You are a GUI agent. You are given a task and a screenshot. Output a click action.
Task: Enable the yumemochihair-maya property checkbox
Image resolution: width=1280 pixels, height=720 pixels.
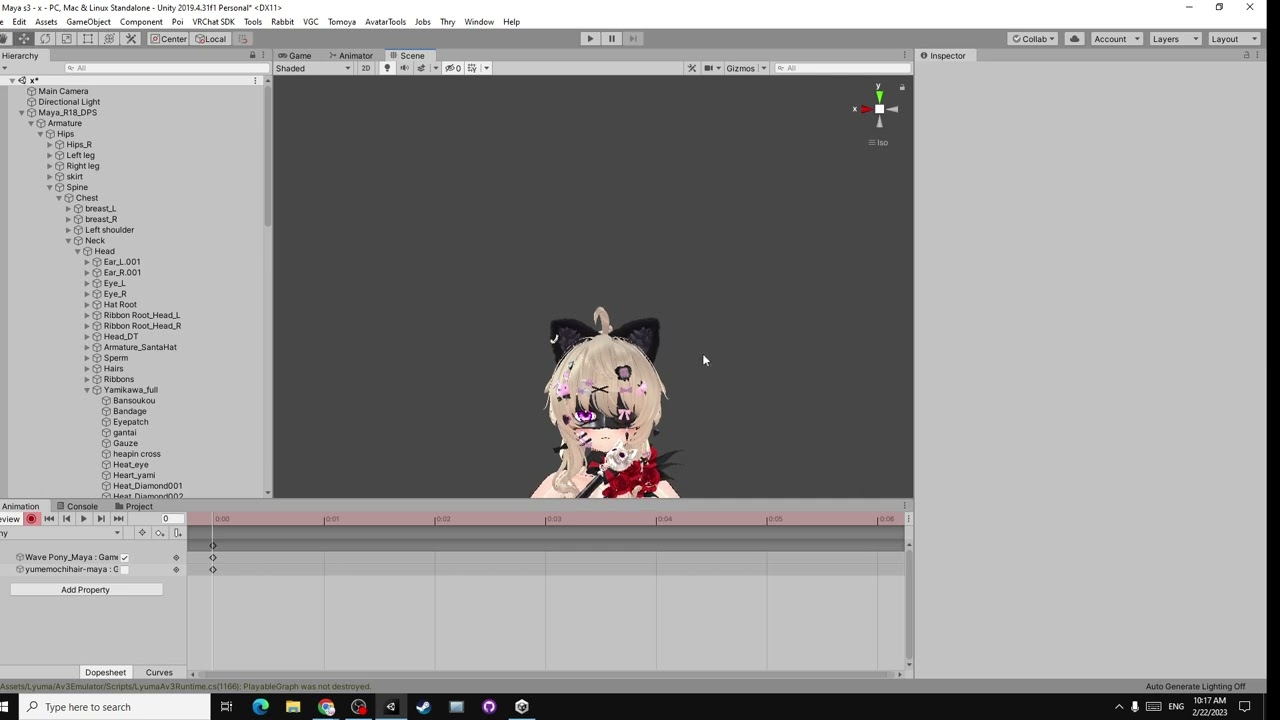pyautogui.click(x=124, y=569)
